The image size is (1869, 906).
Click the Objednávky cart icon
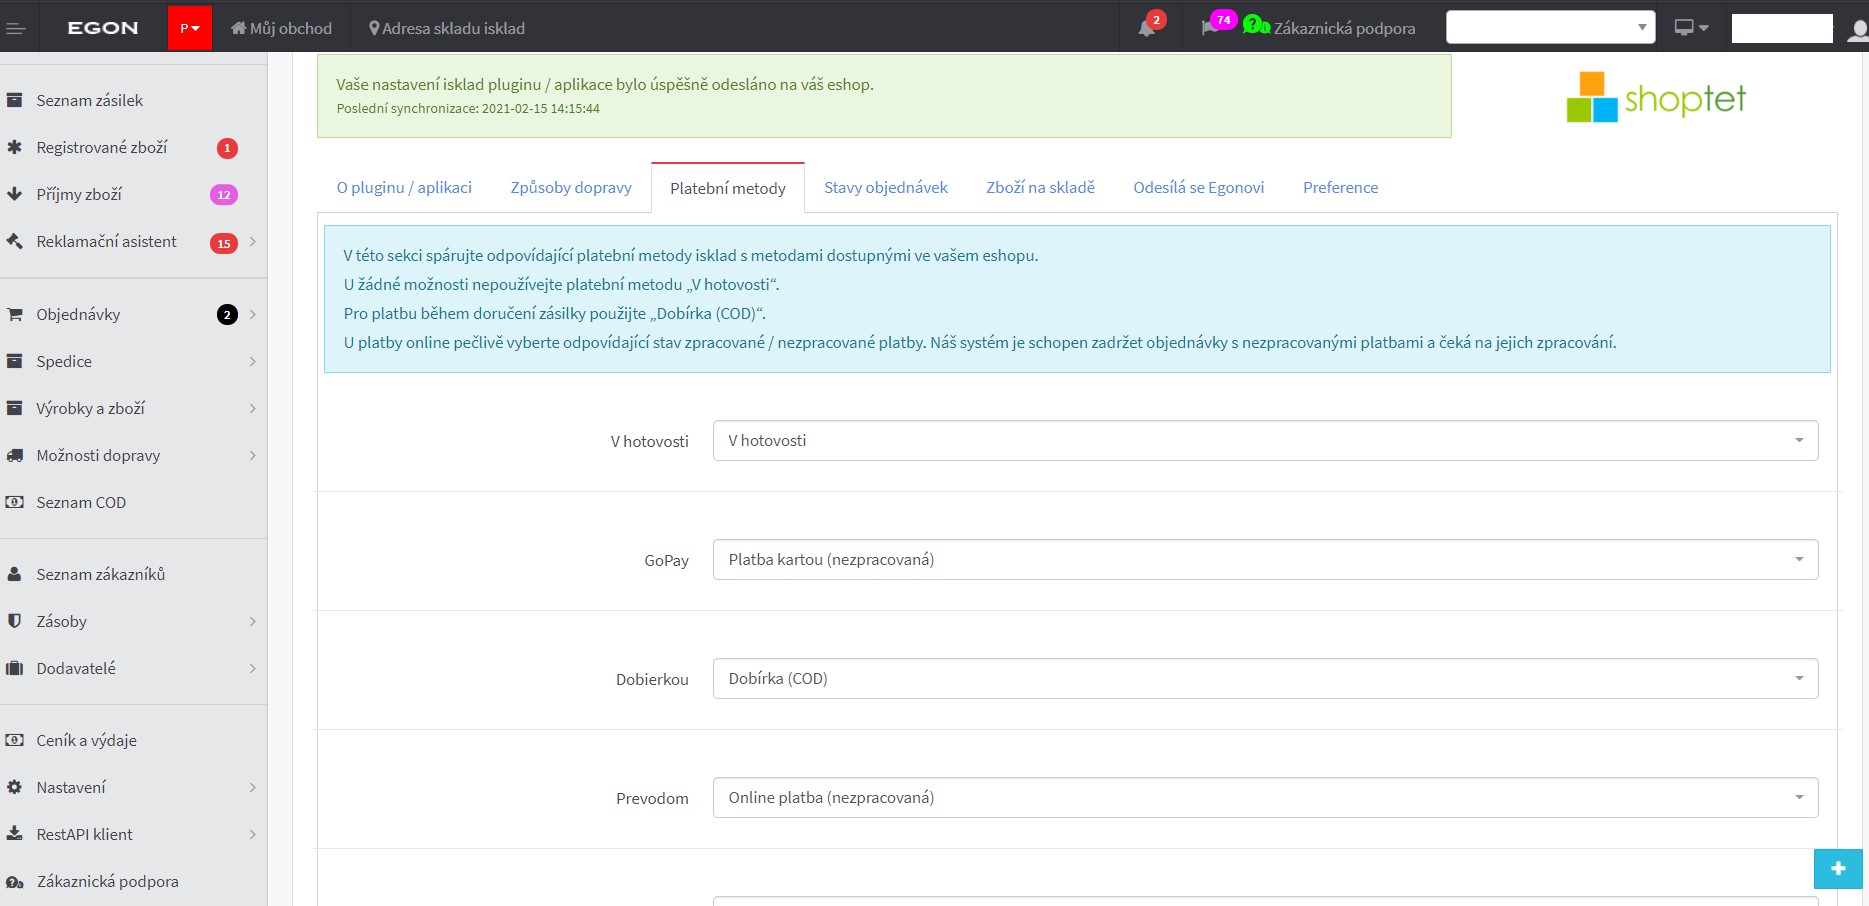[x=14, y=314]
